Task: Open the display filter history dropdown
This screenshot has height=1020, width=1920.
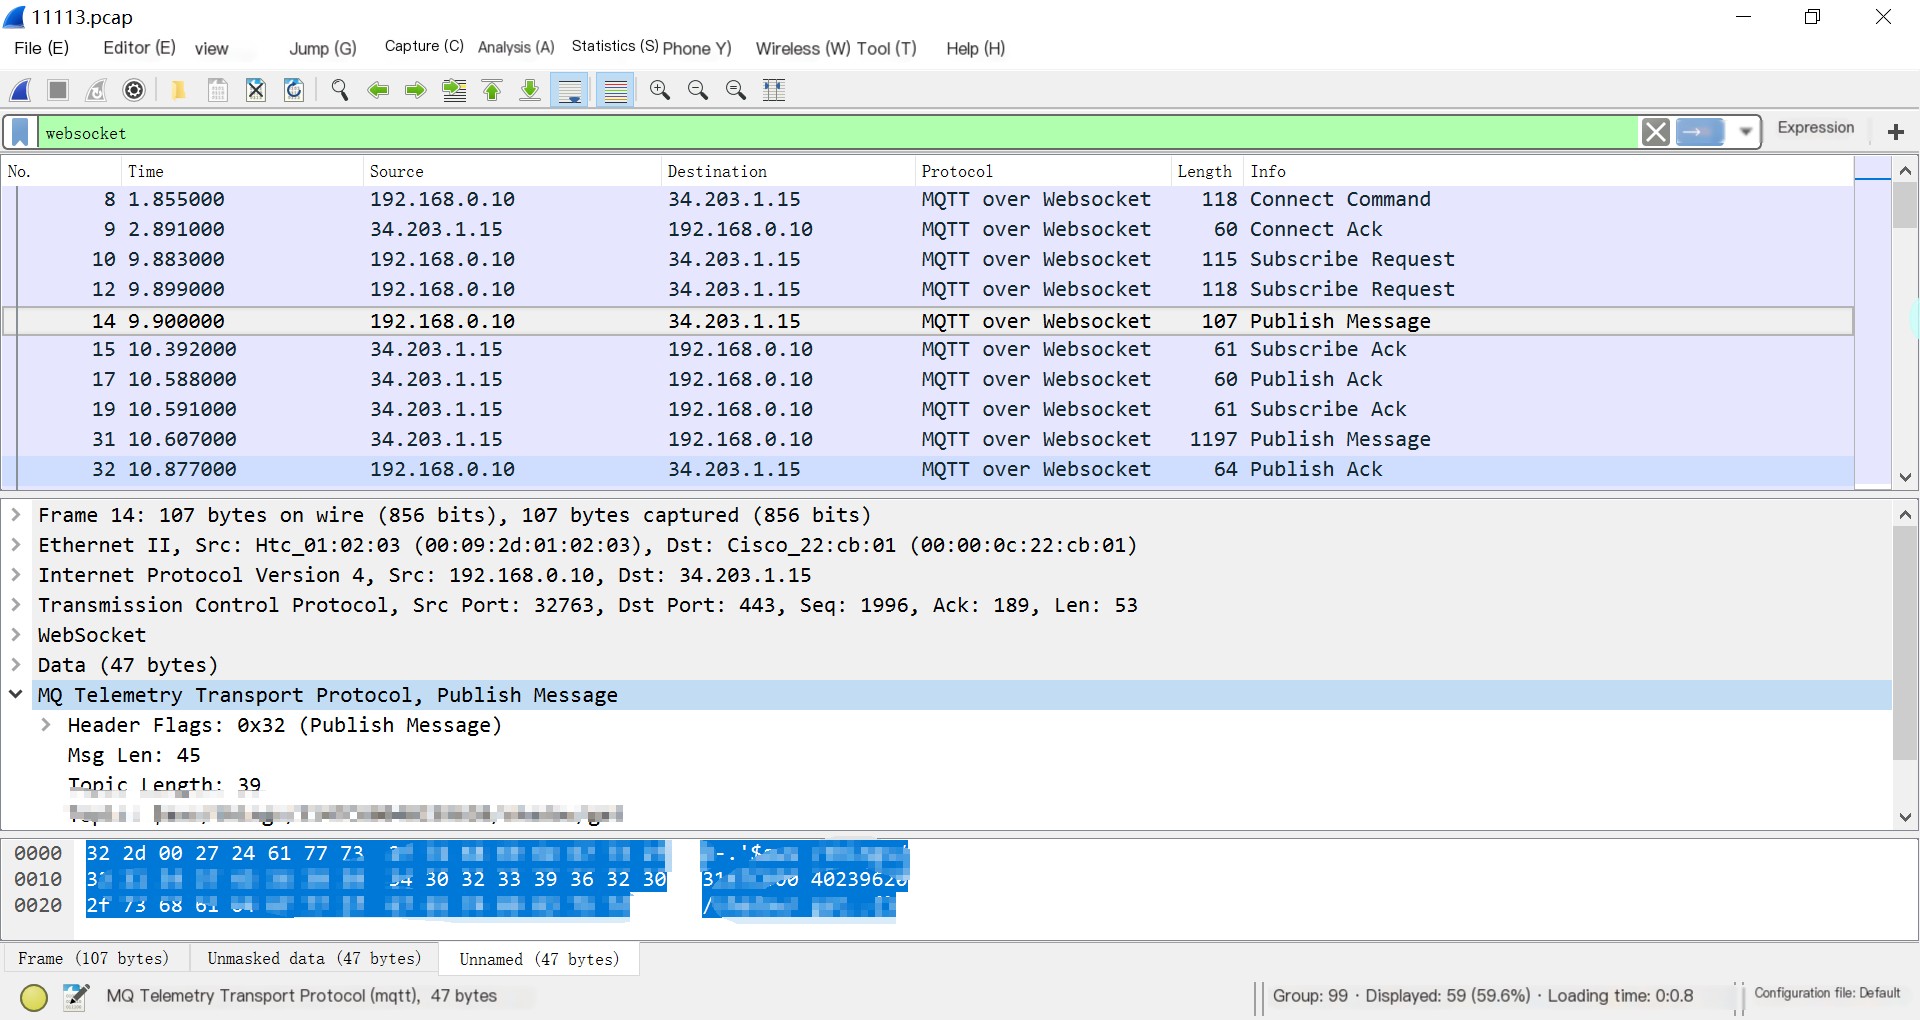Action: point(1746,132)
